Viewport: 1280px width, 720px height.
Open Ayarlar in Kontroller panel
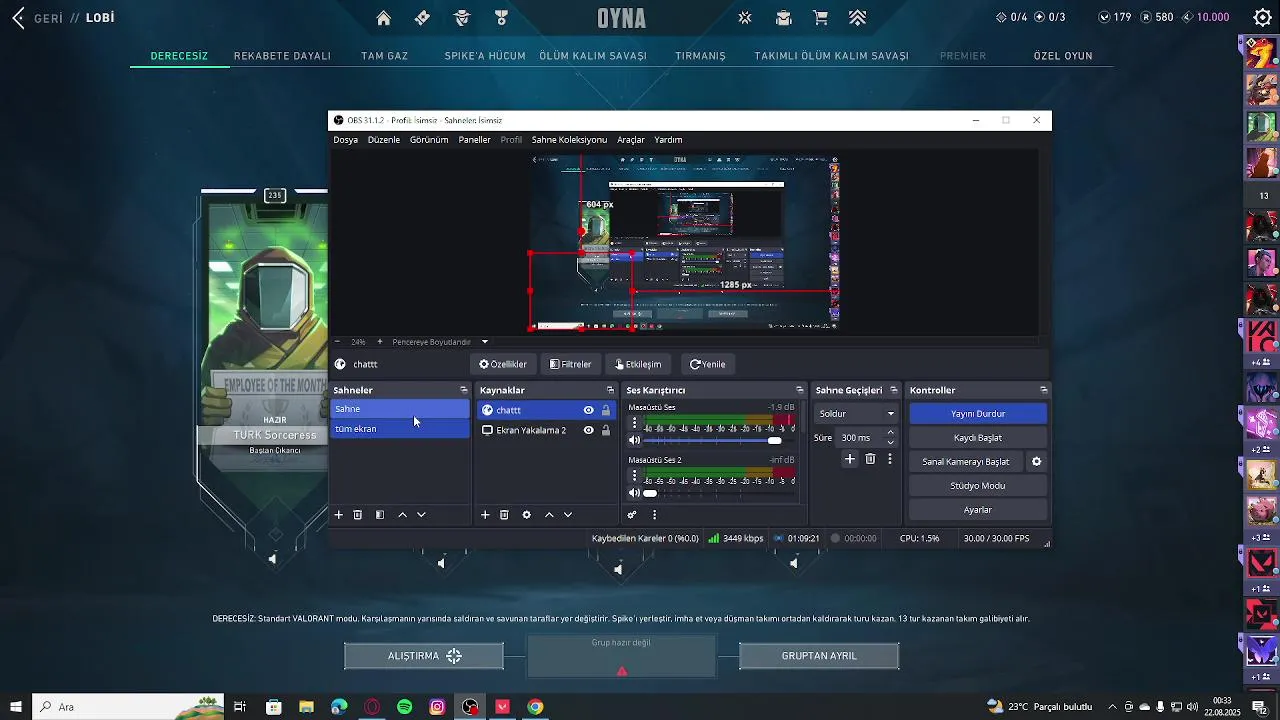(978, 510)
